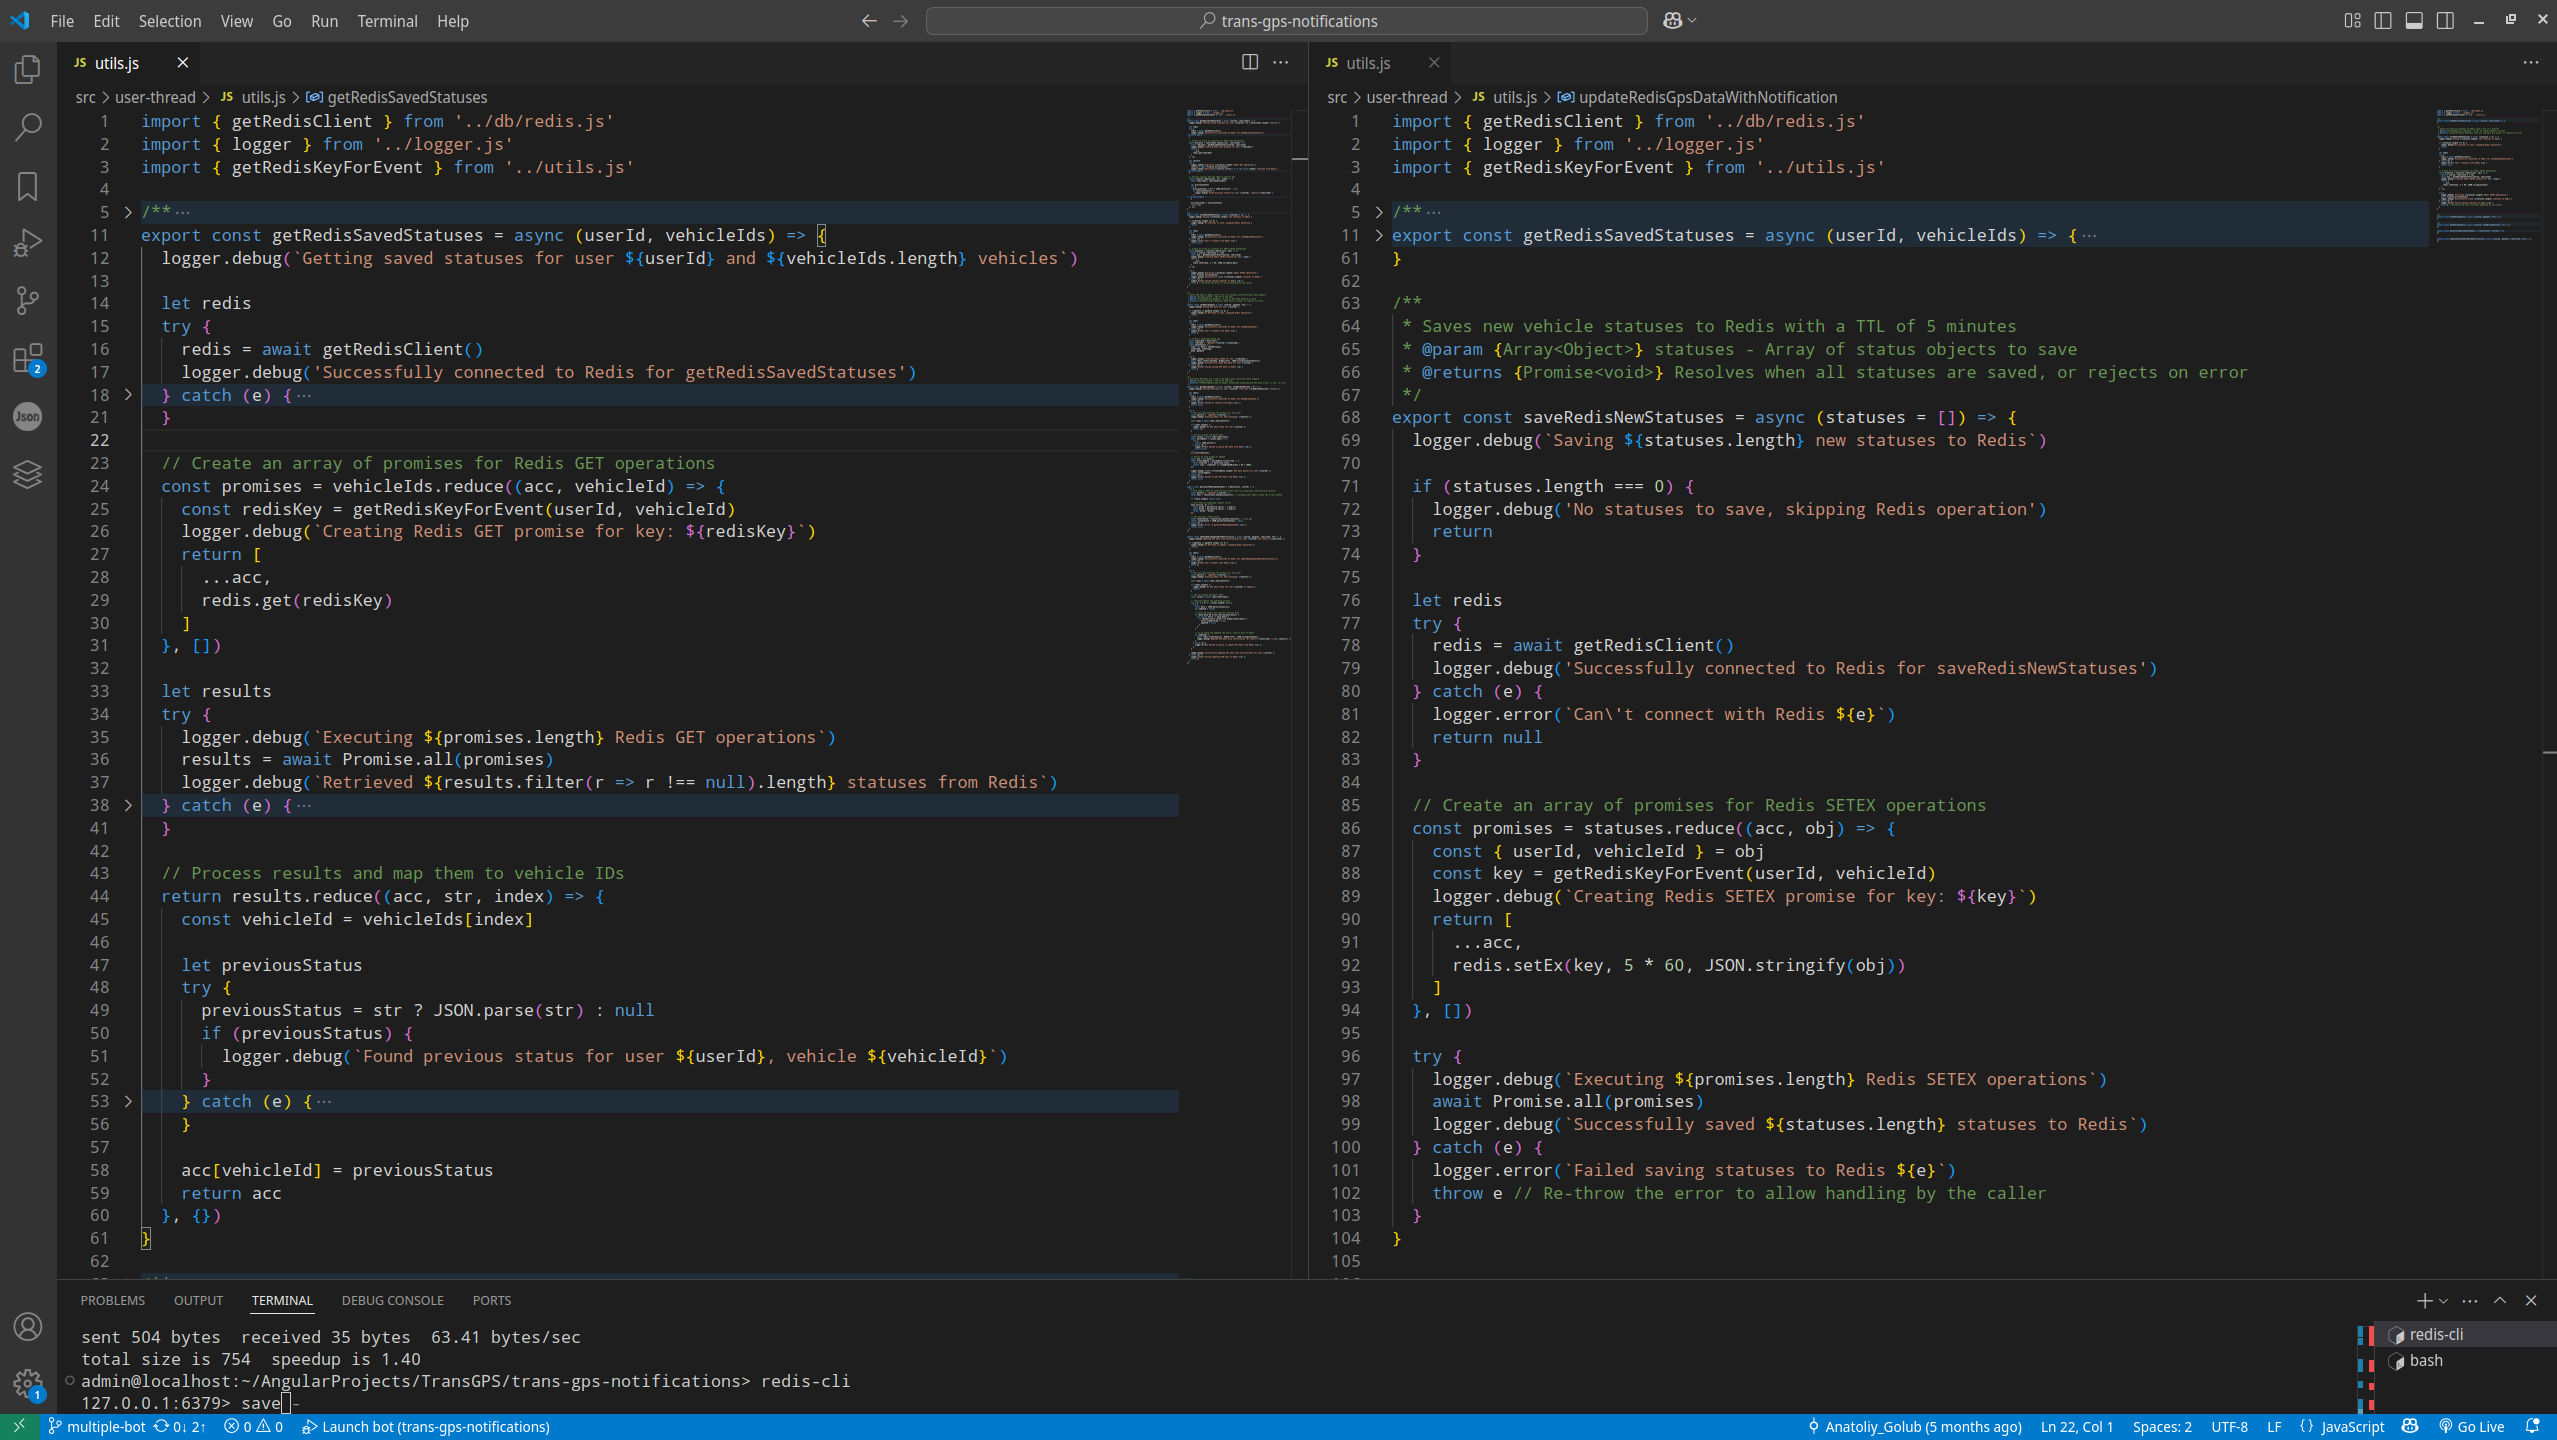The width and height of the screenshot is (2557, 1440).
Task: Open the new terminal launch profile dropdown
Action: [2443, 1301]
